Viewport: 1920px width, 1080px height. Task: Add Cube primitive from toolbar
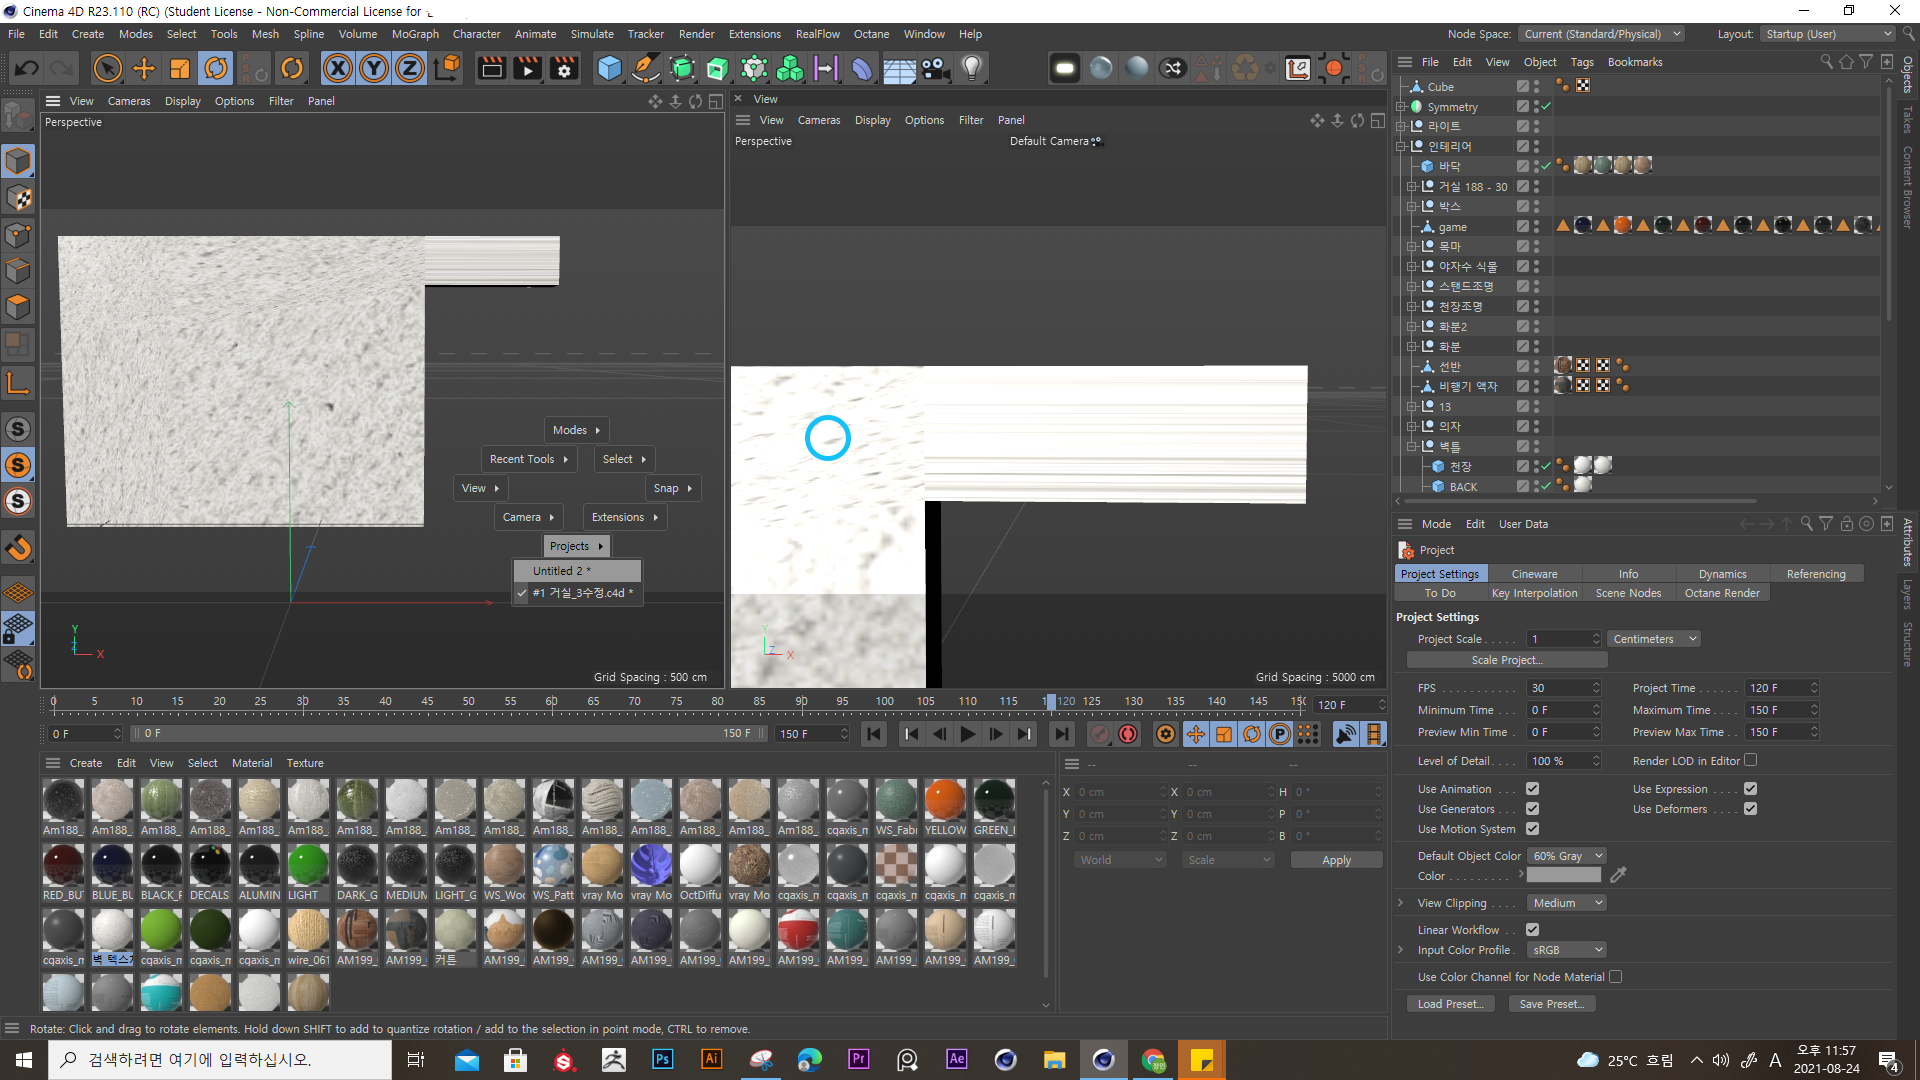coord(609,68)
